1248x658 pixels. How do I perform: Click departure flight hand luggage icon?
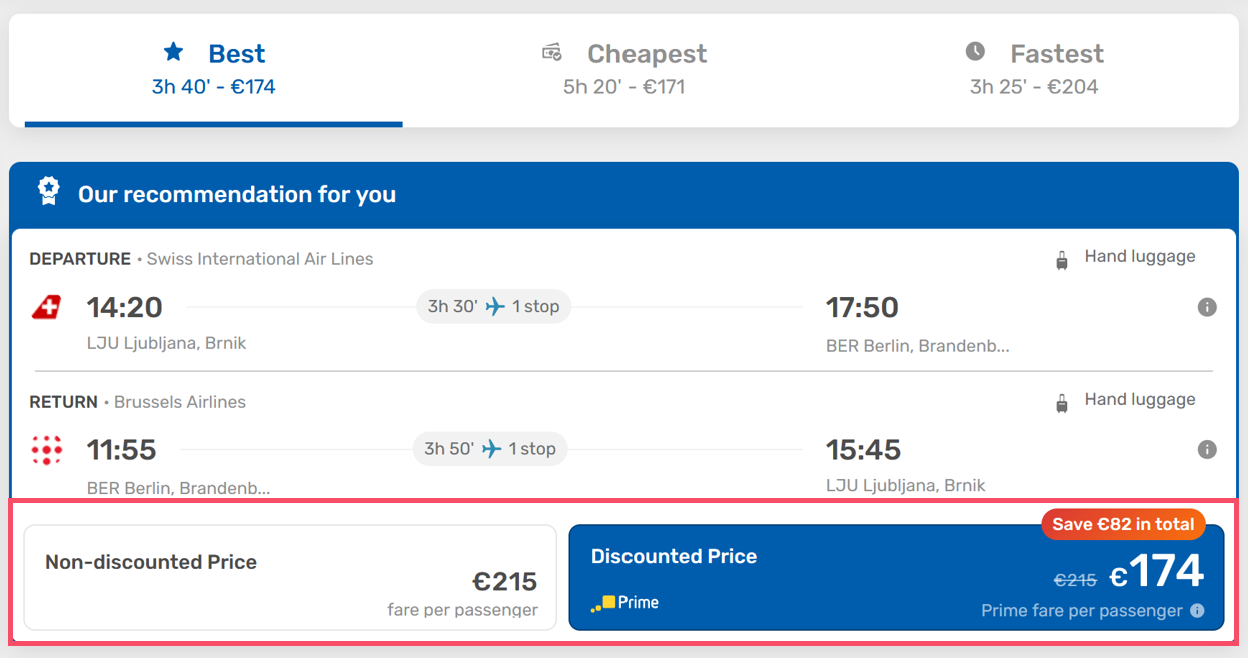point(1062,260)
